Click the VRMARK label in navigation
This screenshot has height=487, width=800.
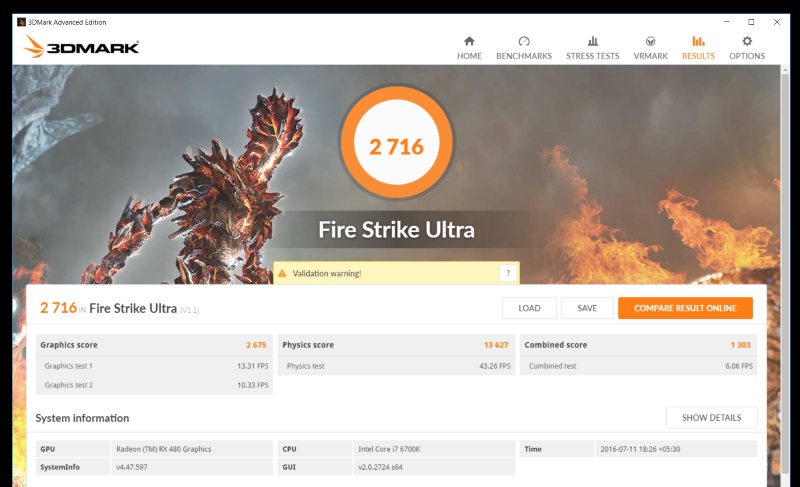[x=651, y=56]
